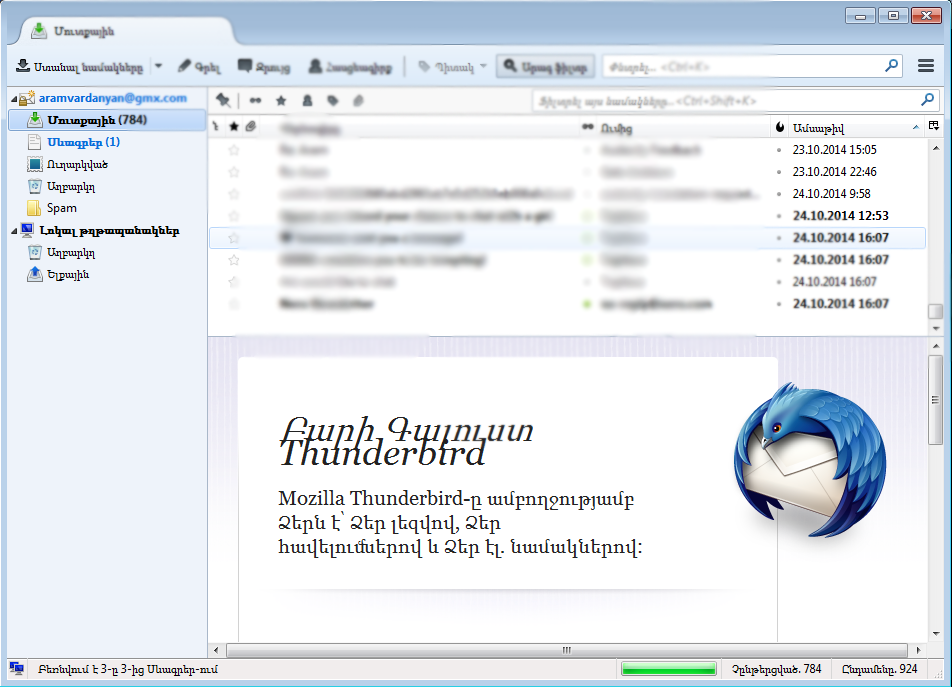Click the preview pane vertical scrollbar thumb
The image size is (952, 687).
pyautogui.click(x=935, y=400)
